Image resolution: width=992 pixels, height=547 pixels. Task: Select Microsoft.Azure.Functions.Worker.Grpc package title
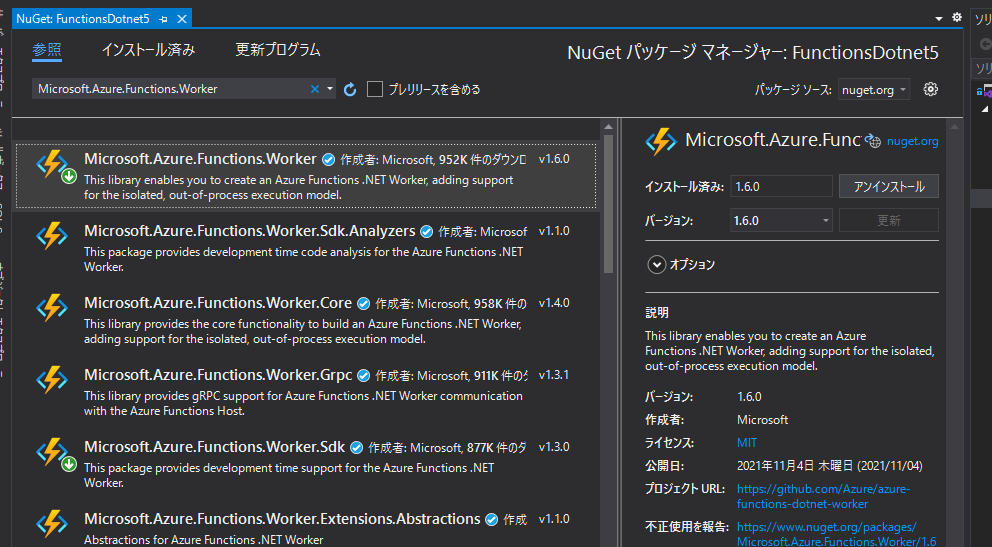(218, 375)
